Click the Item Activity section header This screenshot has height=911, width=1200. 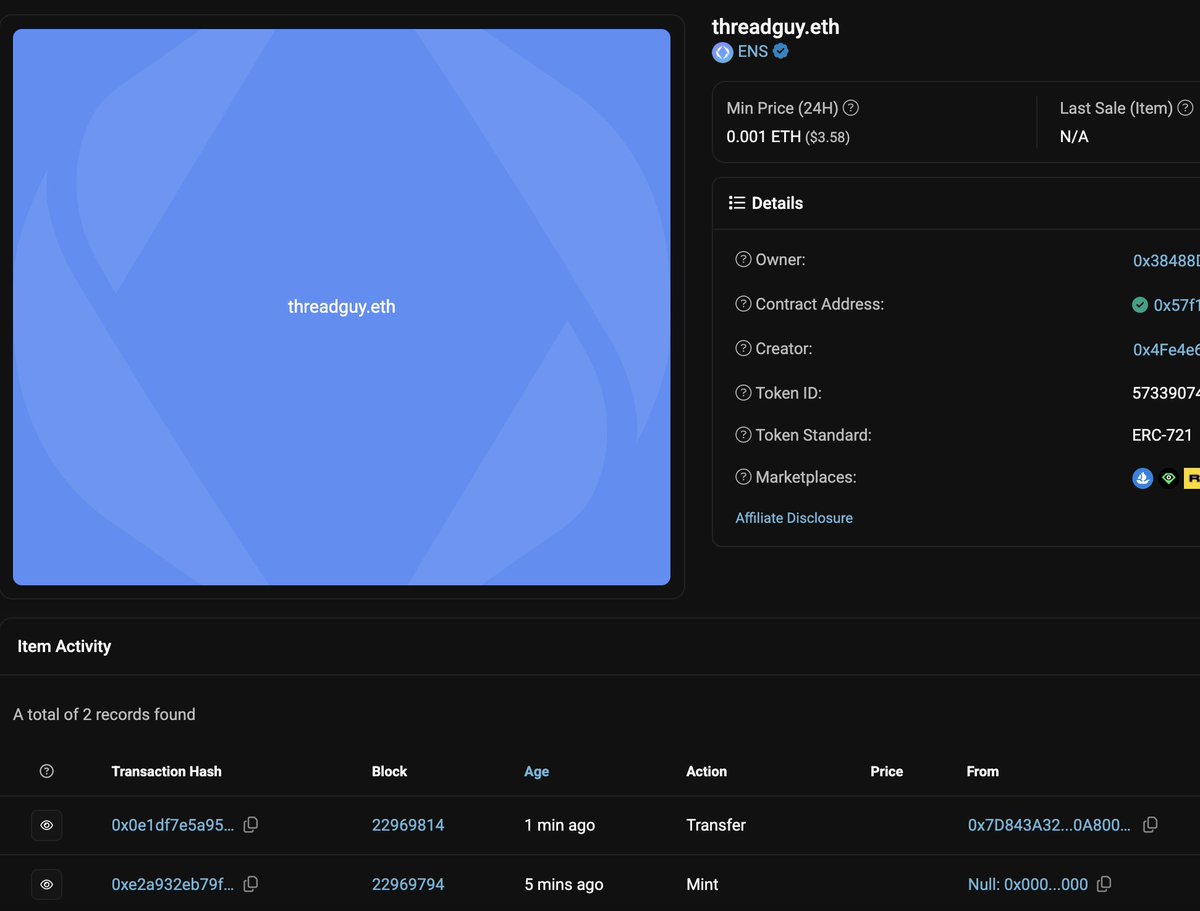coord(64,646)
